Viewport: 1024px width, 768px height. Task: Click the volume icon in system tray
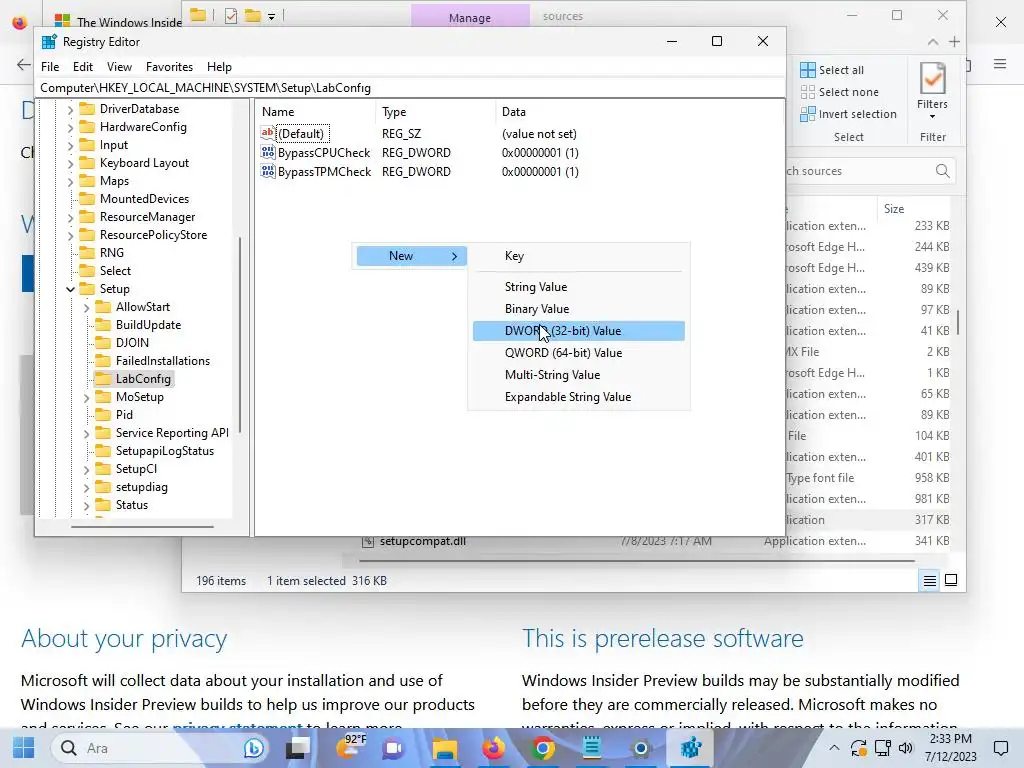coord(905,748)
